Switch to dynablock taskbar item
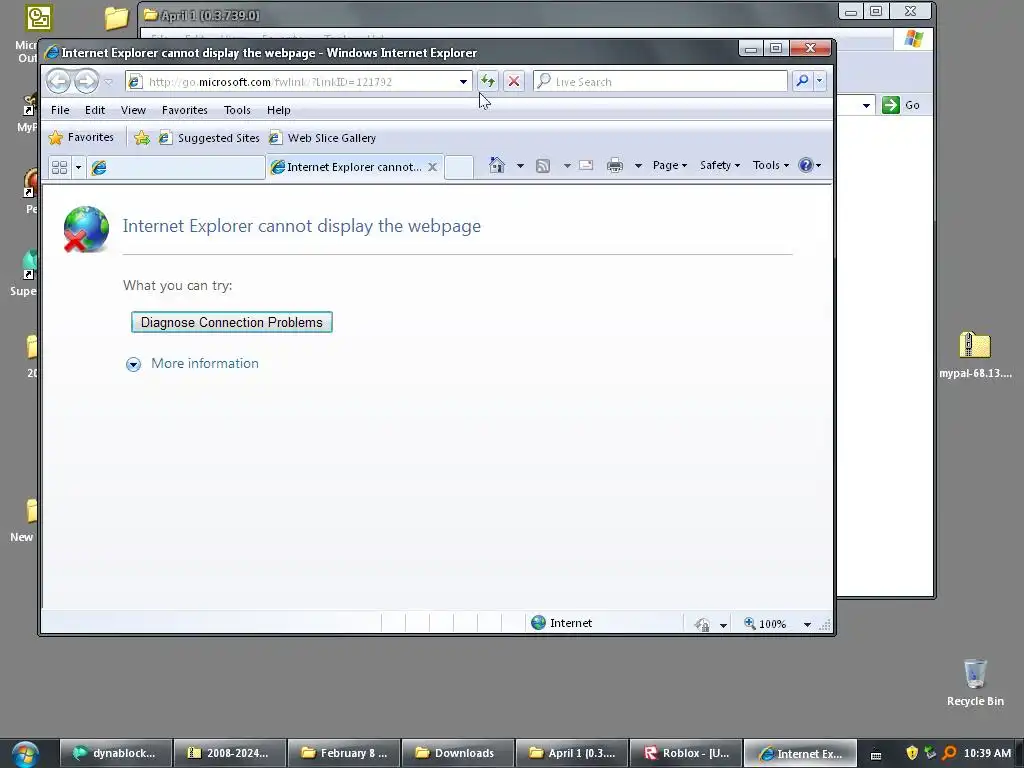Image resolution: width=1024 pixels, height=768 pixels. tap(116, 753)
